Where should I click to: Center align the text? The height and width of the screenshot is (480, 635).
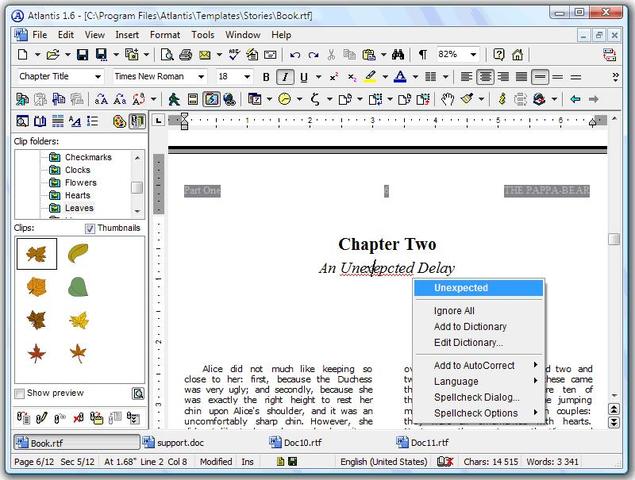click(x=485, y=77)
